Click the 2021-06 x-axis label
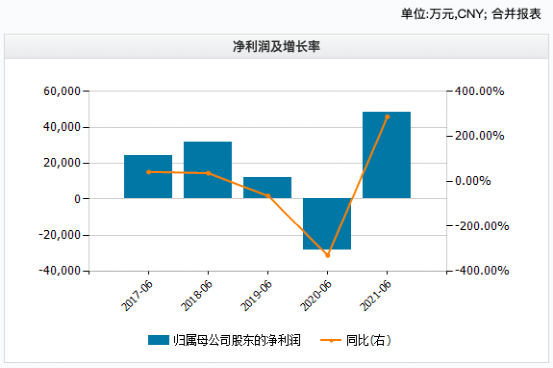 (376, 296)
